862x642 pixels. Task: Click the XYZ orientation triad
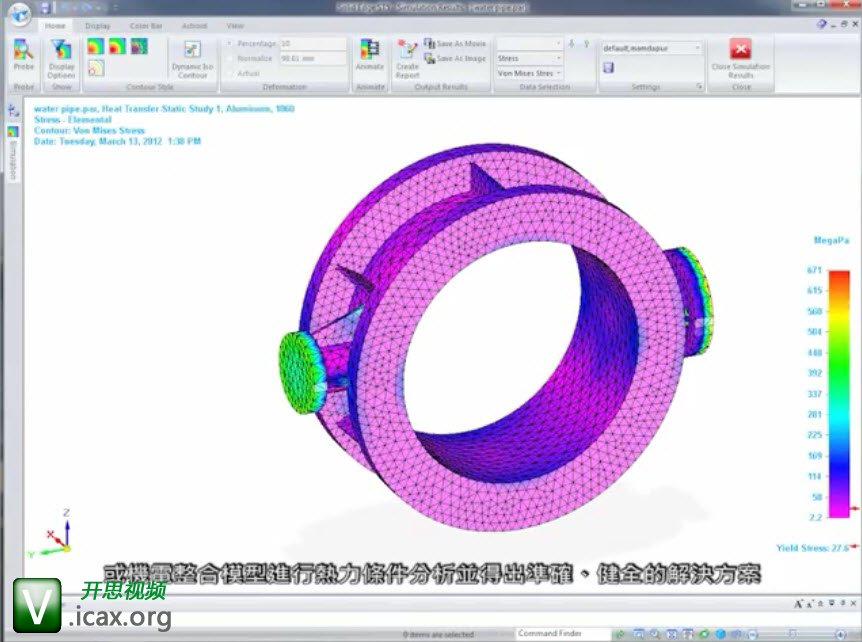click(52, 534)
